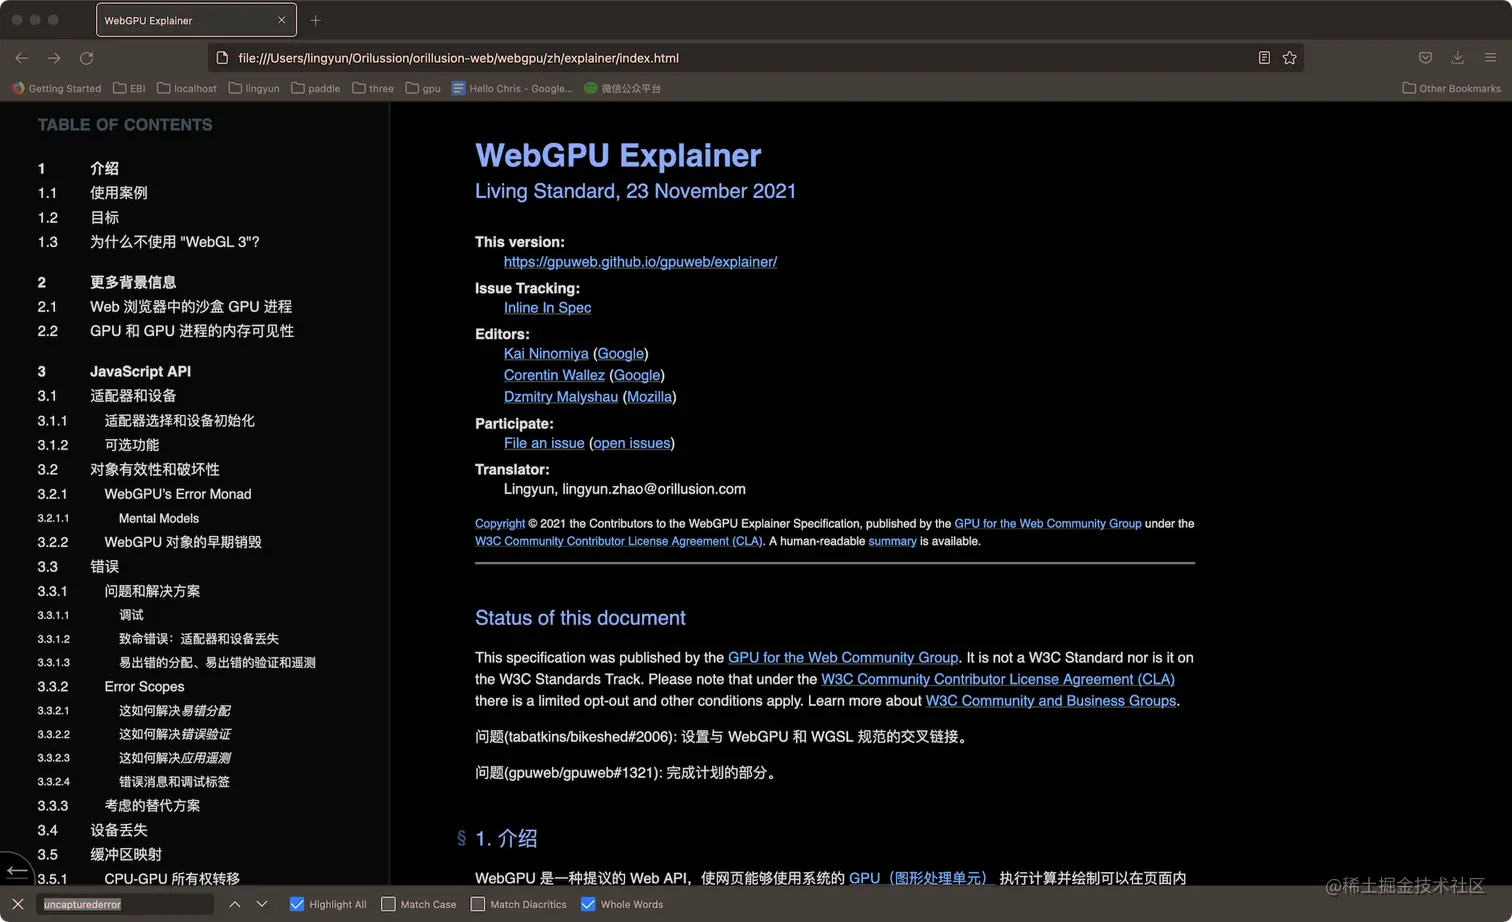Focus the find field containing uncapturederror
The width and height of the screenshot is (1512, 922).
coord(125,904)
